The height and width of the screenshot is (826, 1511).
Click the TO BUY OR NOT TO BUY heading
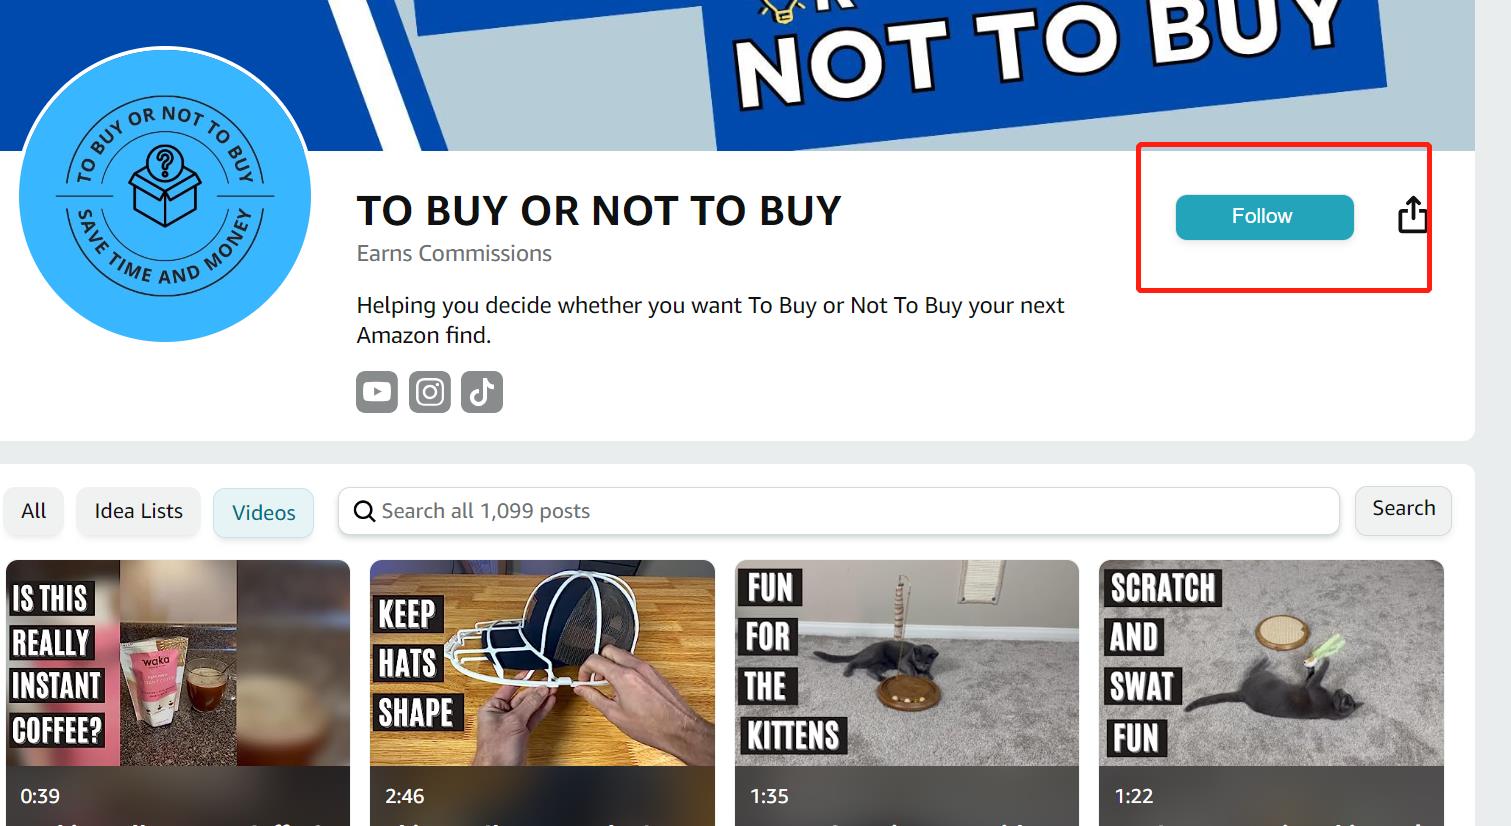tap(599, 211)
